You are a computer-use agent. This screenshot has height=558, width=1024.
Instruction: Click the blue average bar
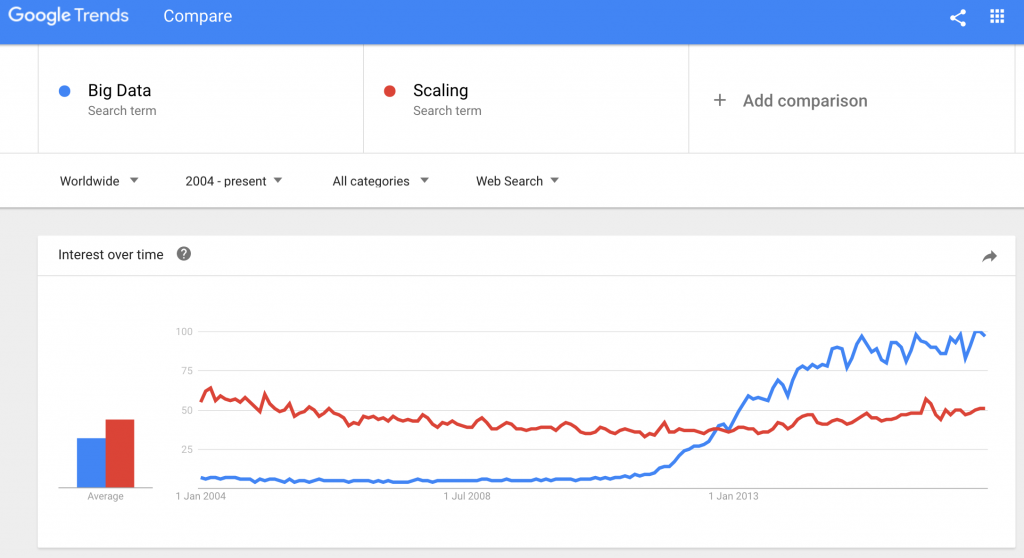coord(91,463)
